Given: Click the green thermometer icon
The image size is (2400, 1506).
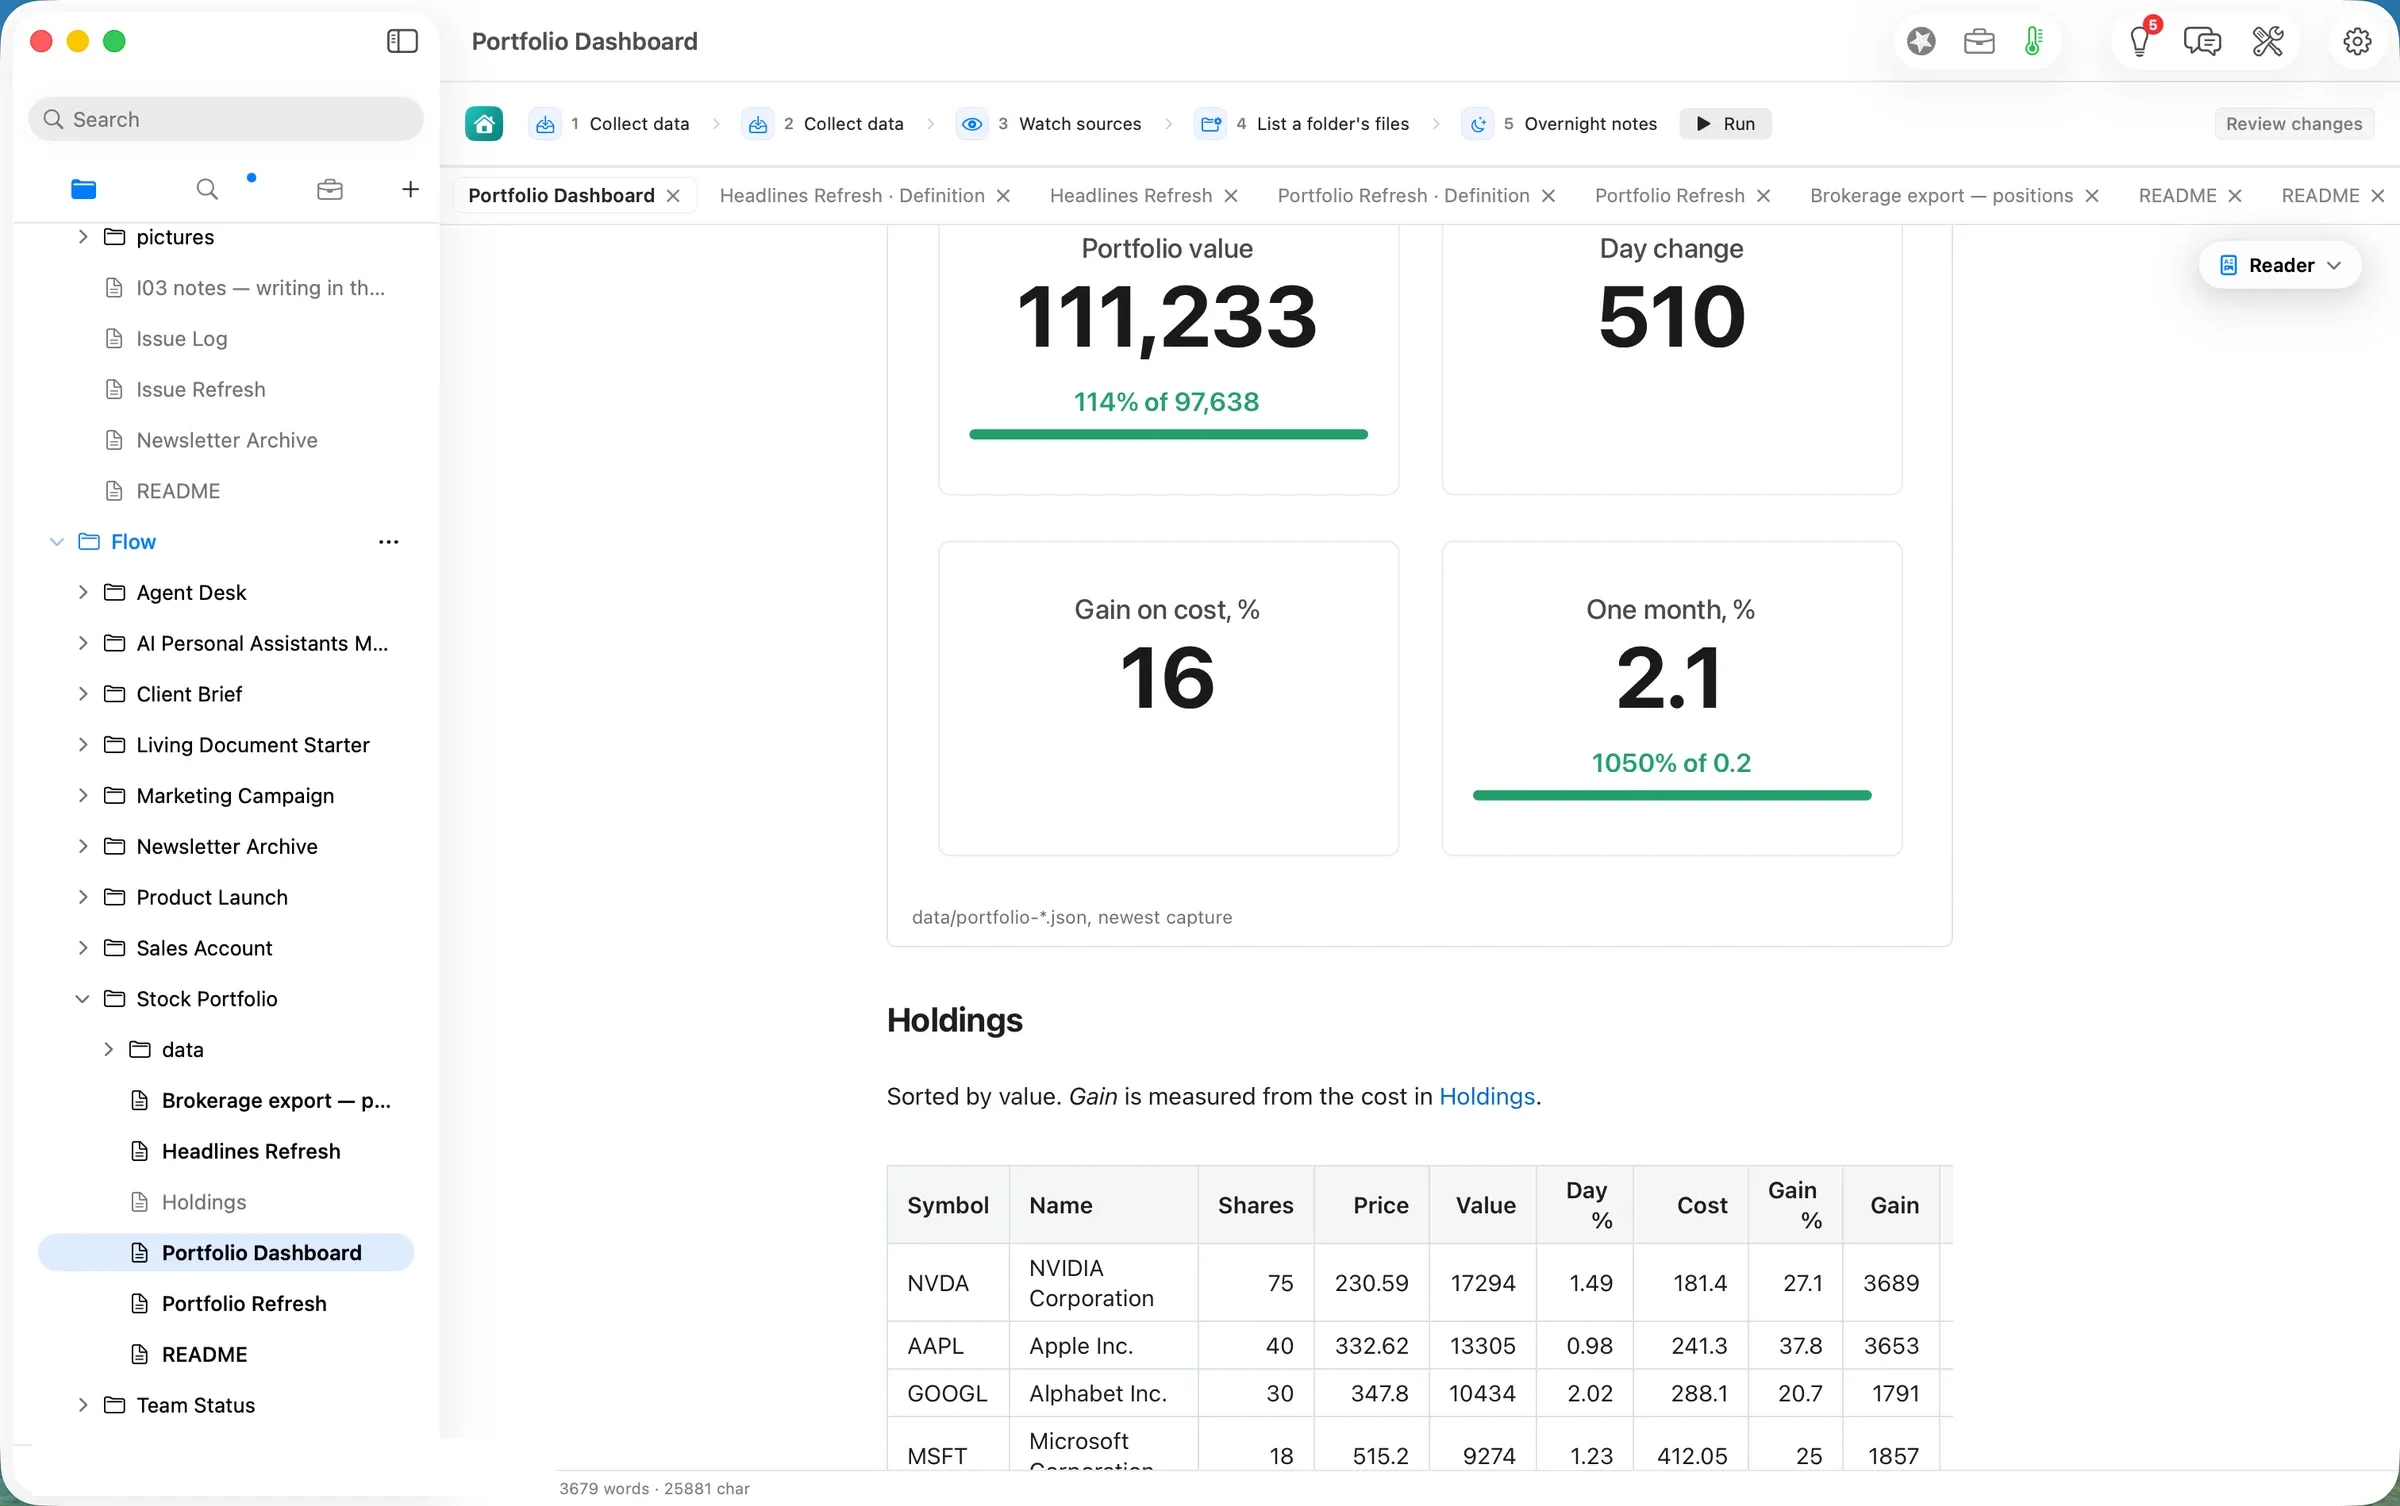Looking at the screenshot, I should coord(2034,41).
